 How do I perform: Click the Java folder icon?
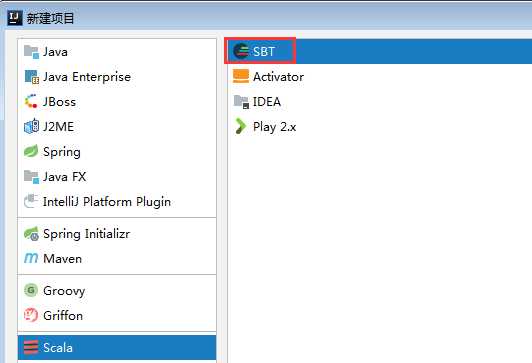31,52
